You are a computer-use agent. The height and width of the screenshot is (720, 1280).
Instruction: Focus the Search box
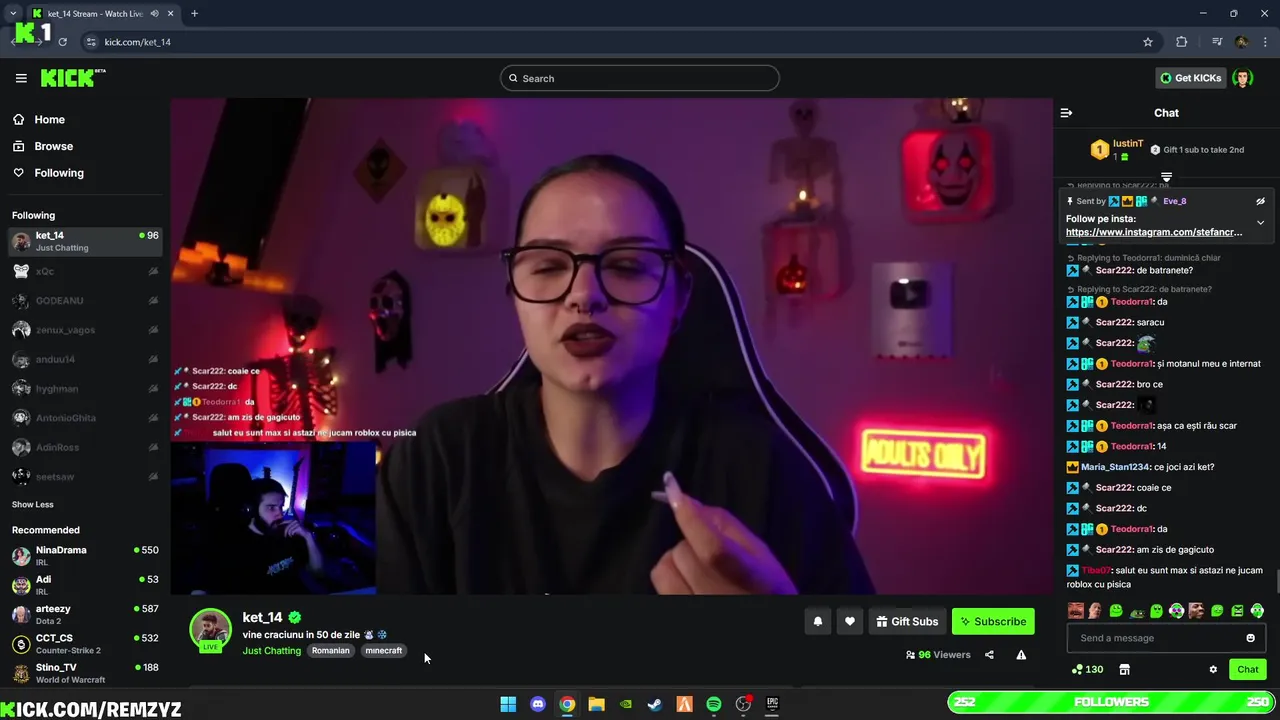640,78
